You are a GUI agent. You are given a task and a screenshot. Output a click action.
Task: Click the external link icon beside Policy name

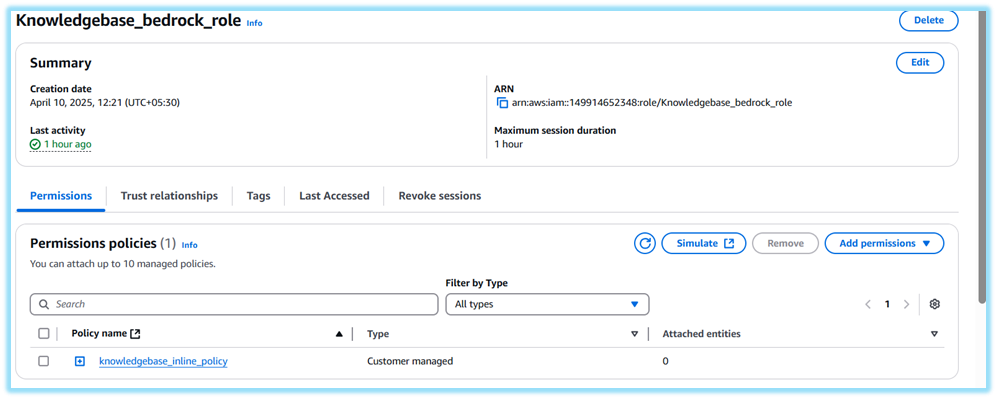(x=135, y=334)
